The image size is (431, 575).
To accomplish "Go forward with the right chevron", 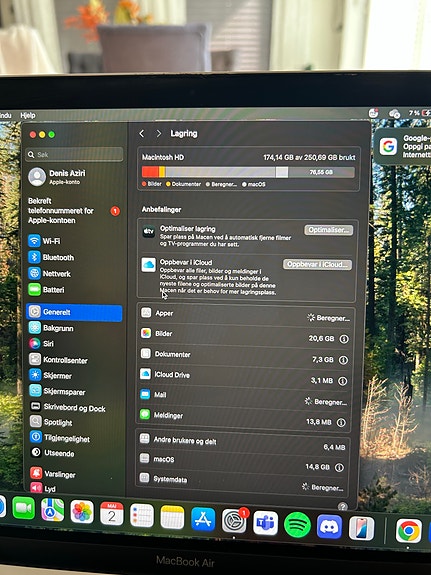I will click(x=158, y=133).
